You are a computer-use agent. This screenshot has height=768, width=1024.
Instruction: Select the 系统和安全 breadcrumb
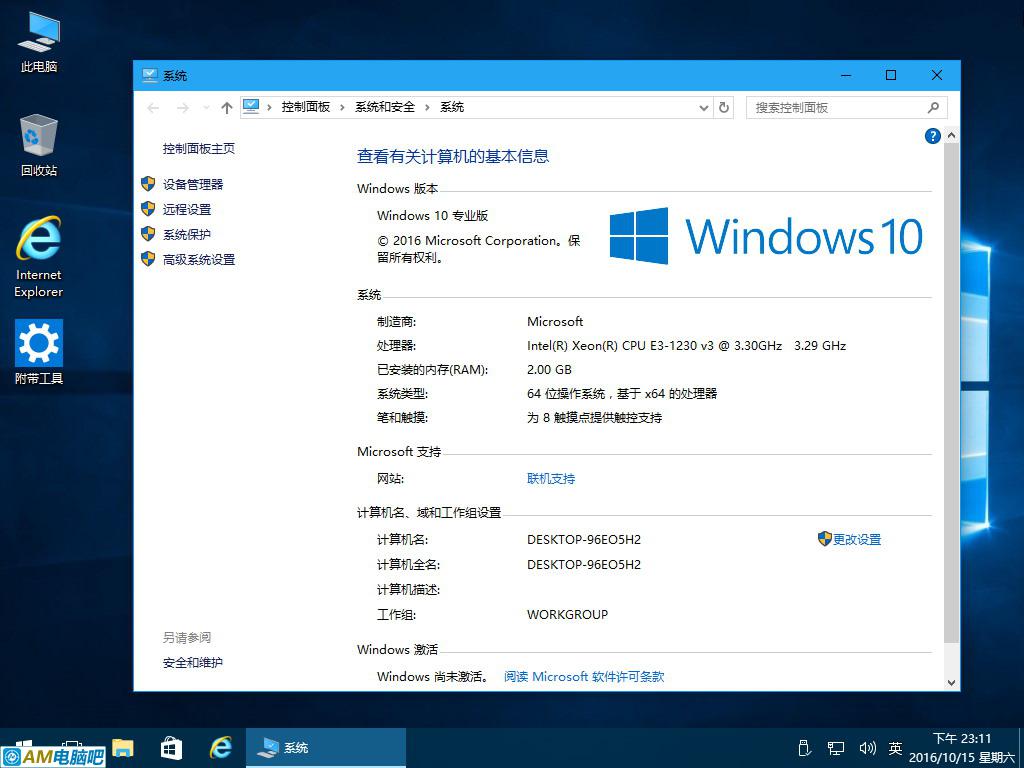pos(385,107)
